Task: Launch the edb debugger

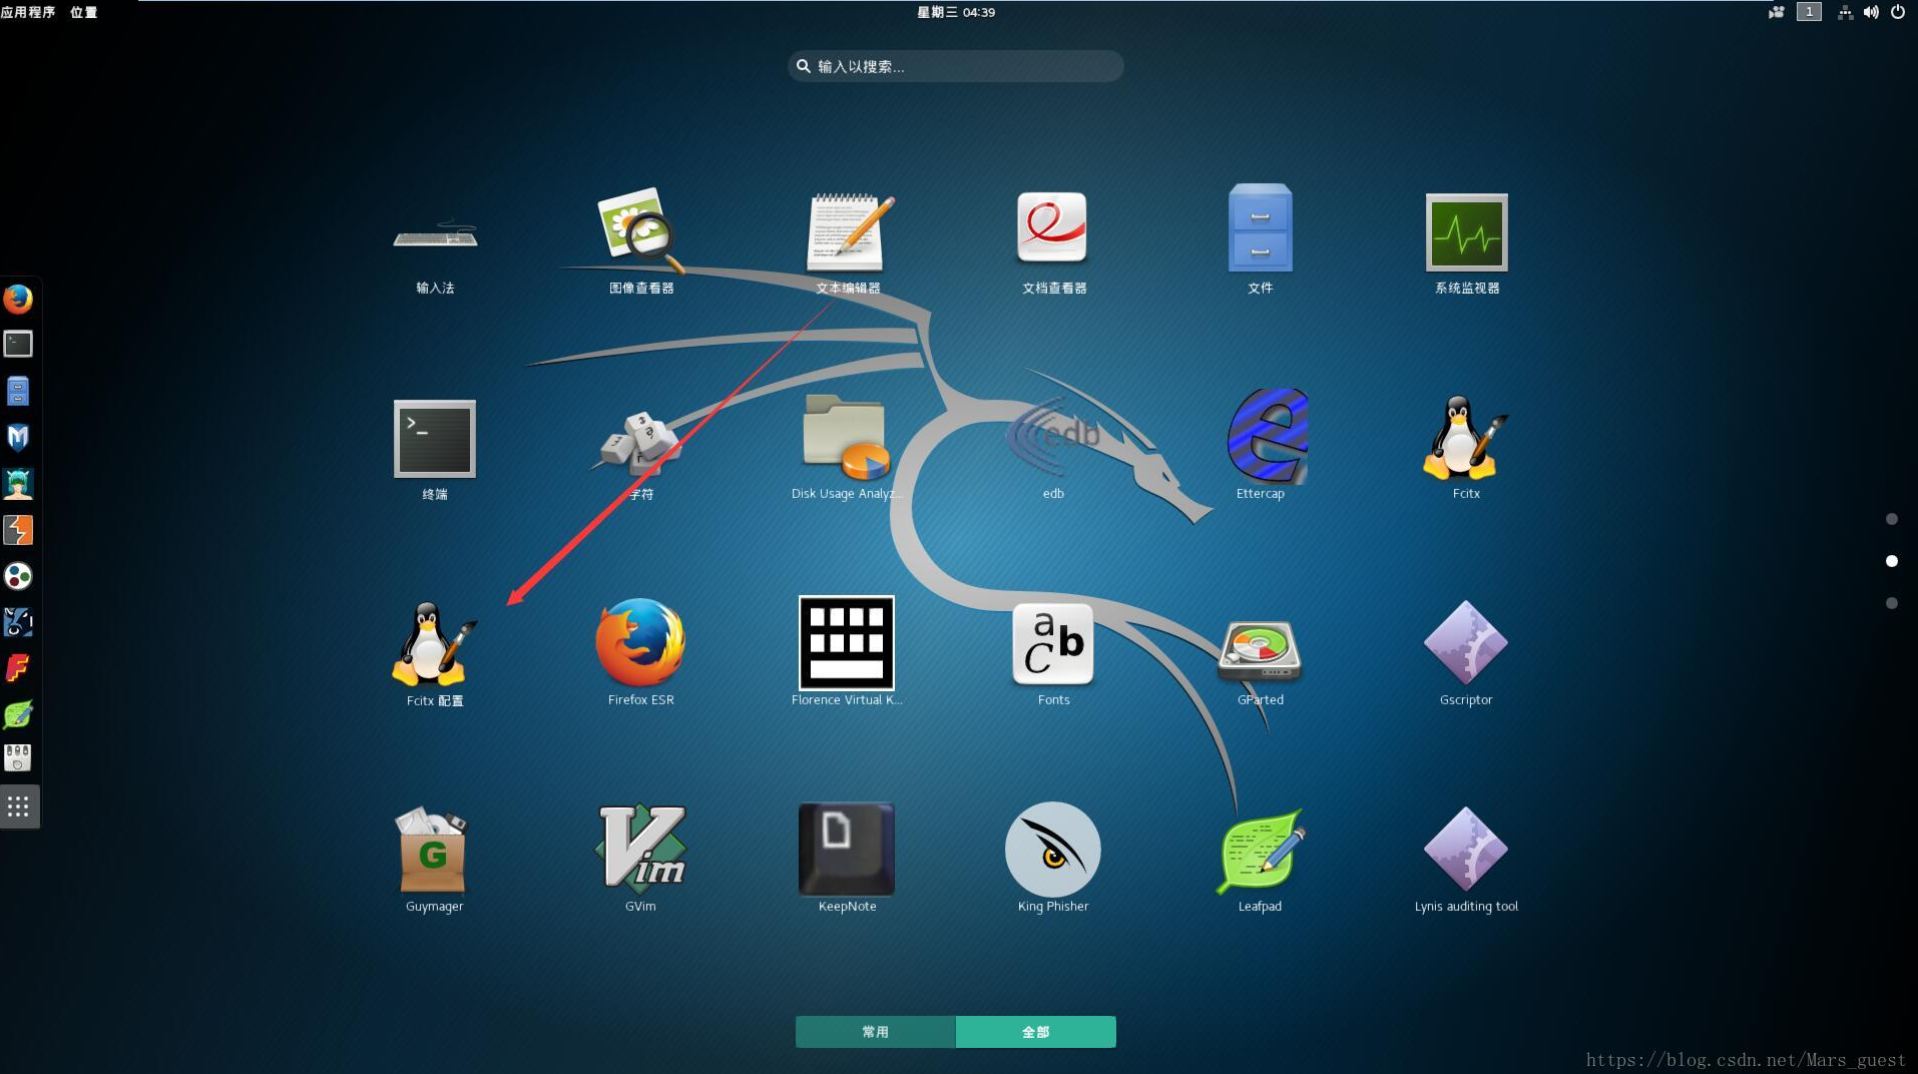Action: (x=1053, y=447)
